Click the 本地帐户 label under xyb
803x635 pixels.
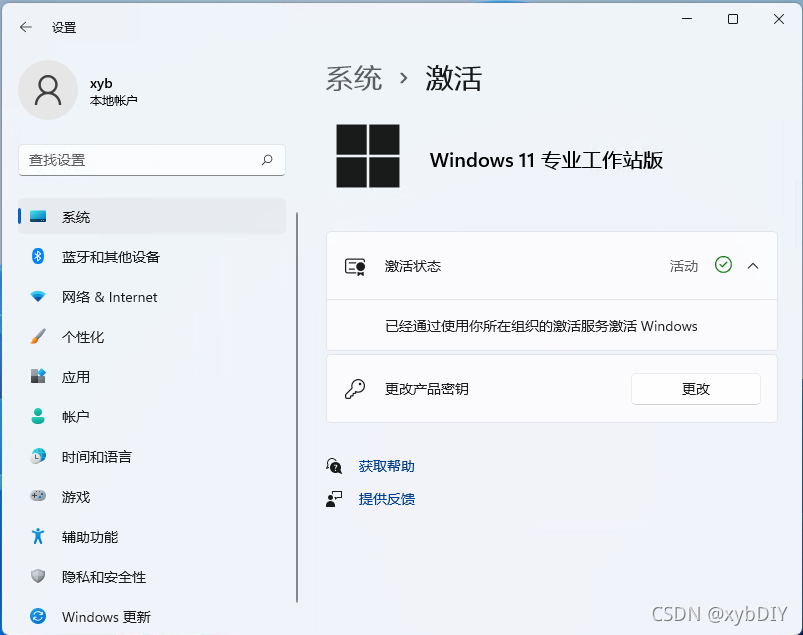tap(113, 100)
